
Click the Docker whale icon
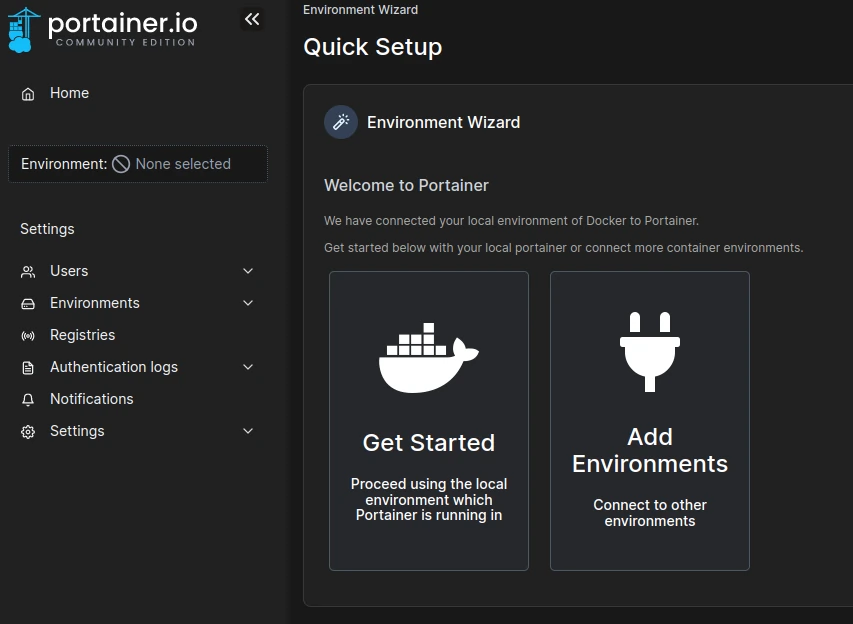[428, 357]
